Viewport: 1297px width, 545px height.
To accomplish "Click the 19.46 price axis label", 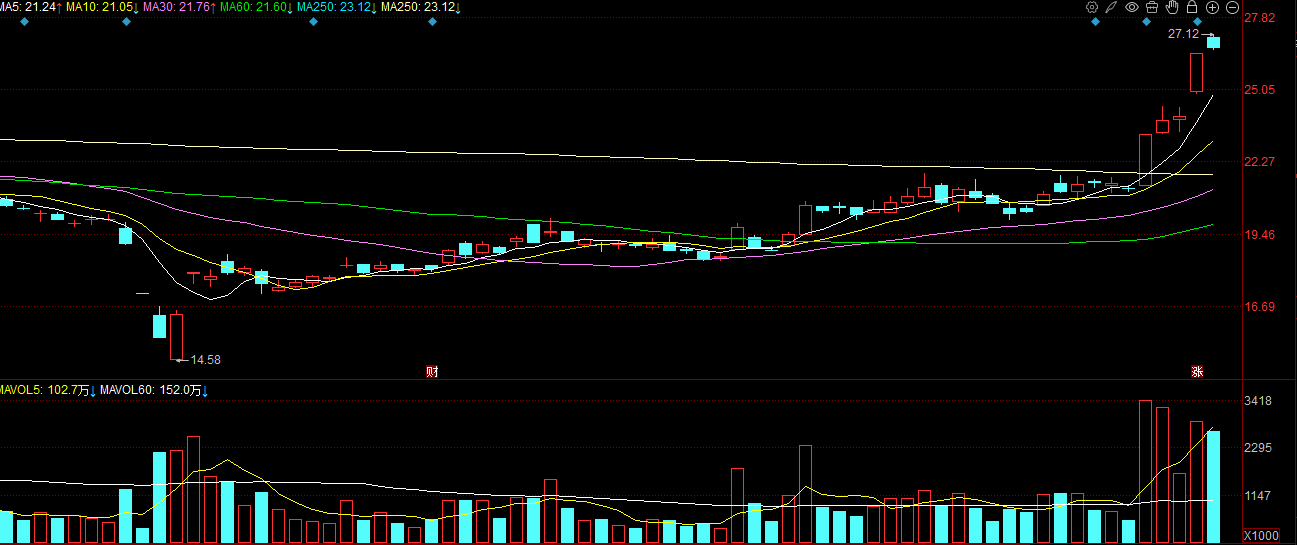I will tap(1258, 235).
